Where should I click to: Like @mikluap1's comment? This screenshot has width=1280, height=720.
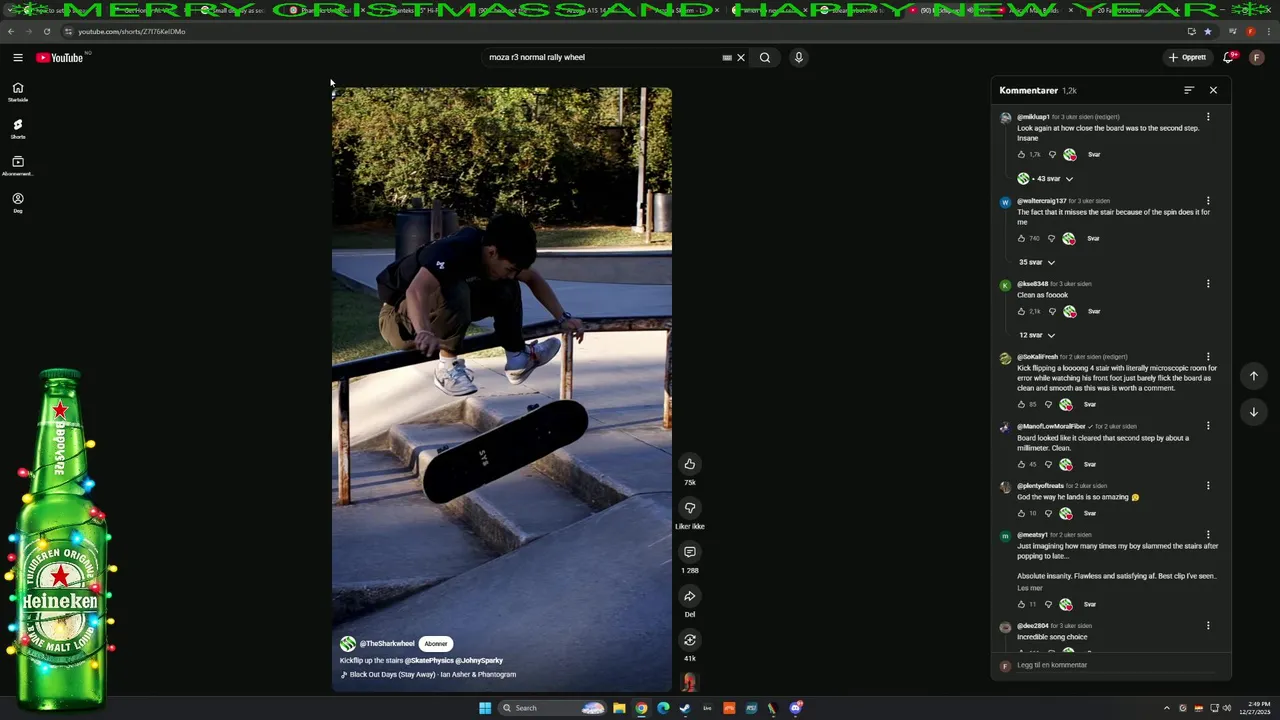(x=1021, y=155)
